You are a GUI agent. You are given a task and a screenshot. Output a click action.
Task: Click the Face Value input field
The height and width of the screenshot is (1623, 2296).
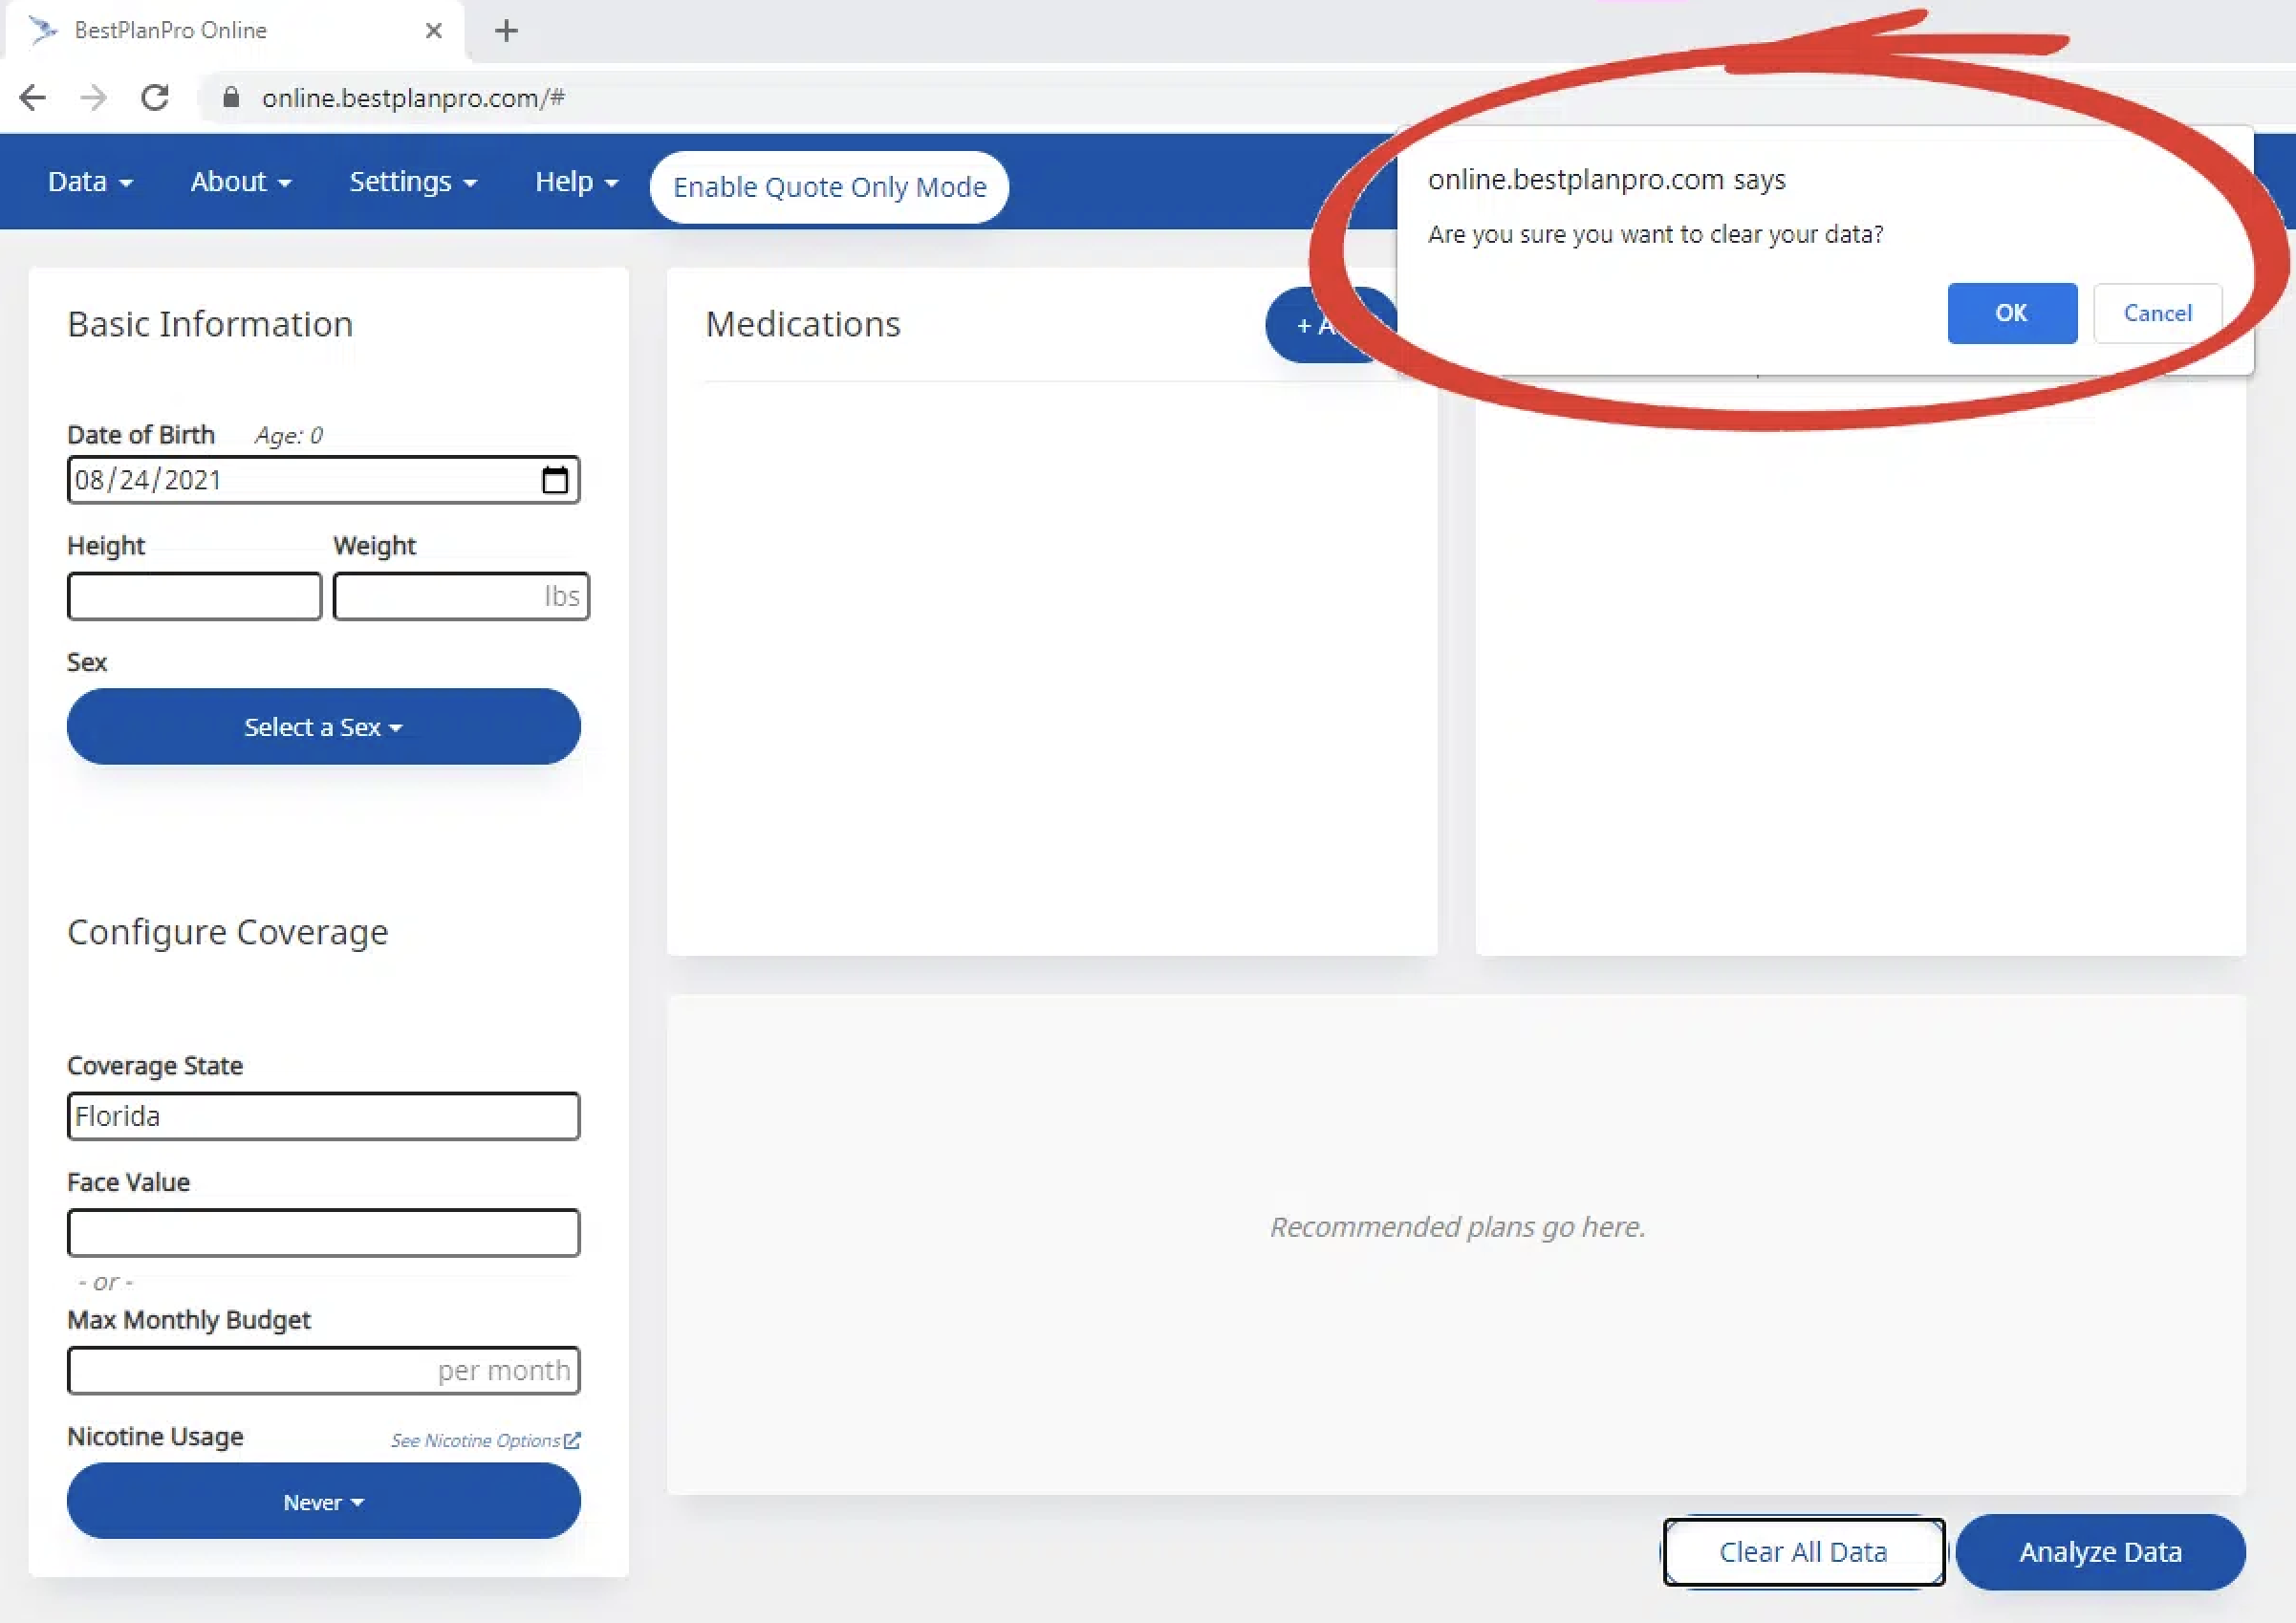(x=323, y=1233)
